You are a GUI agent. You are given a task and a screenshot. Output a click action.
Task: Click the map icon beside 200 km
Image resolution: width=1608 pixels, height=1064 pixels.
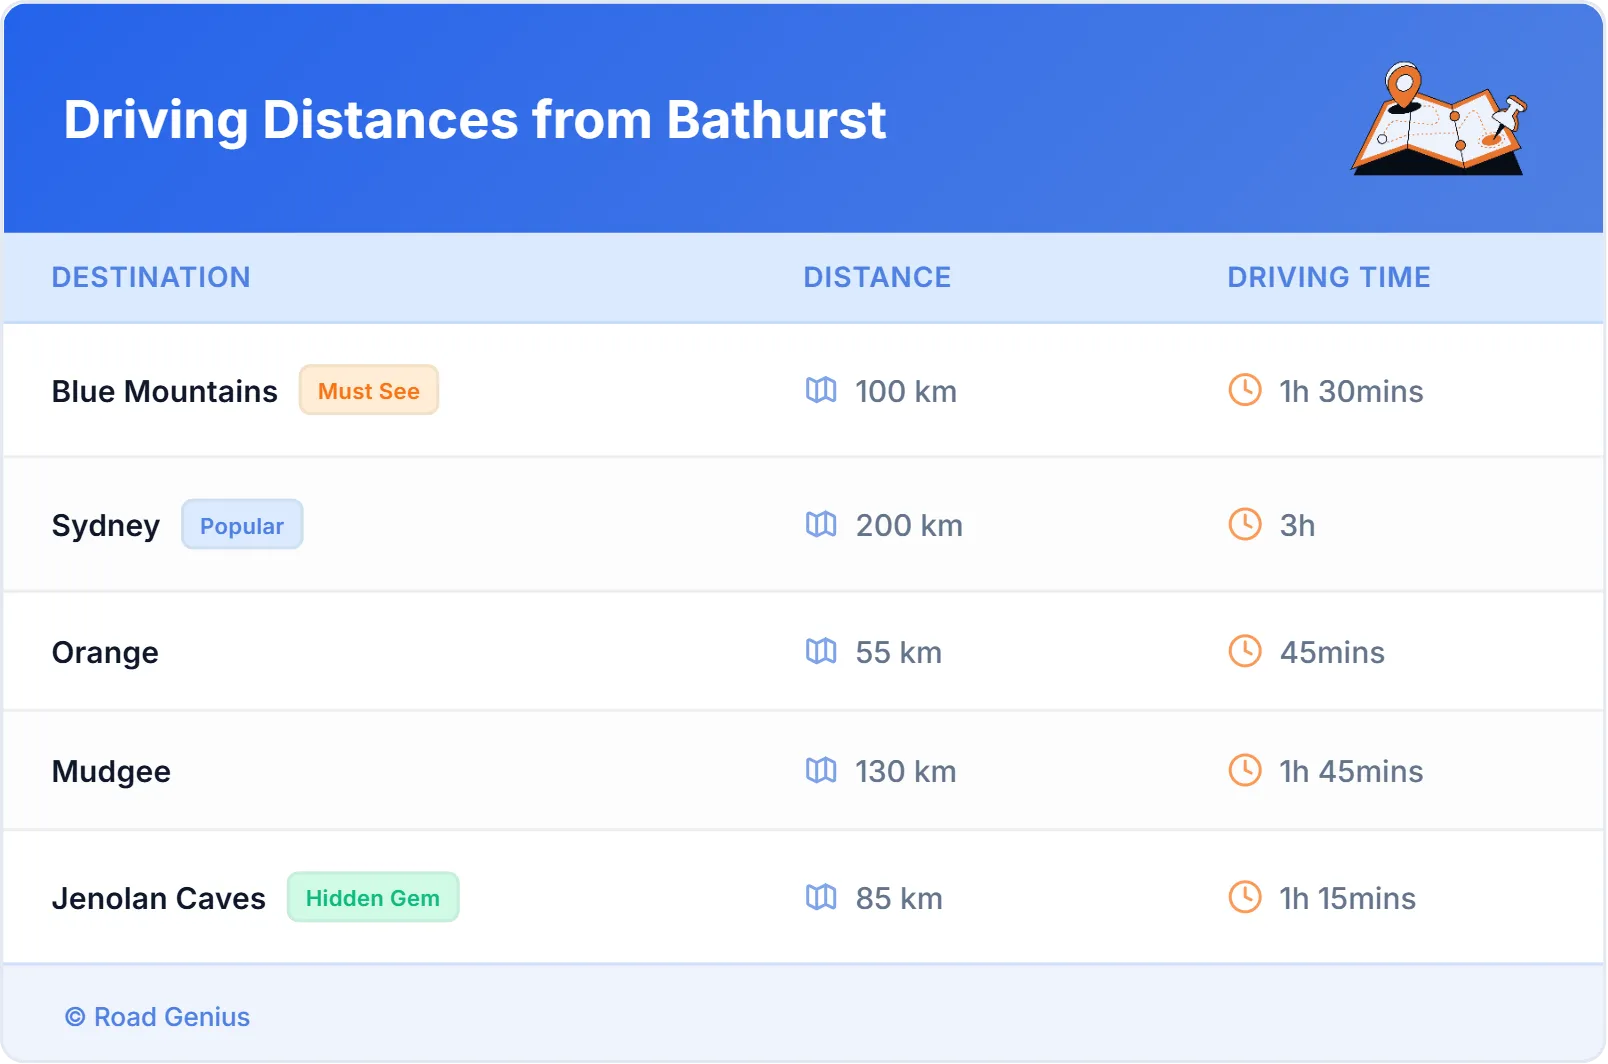[x=821, y=524]
